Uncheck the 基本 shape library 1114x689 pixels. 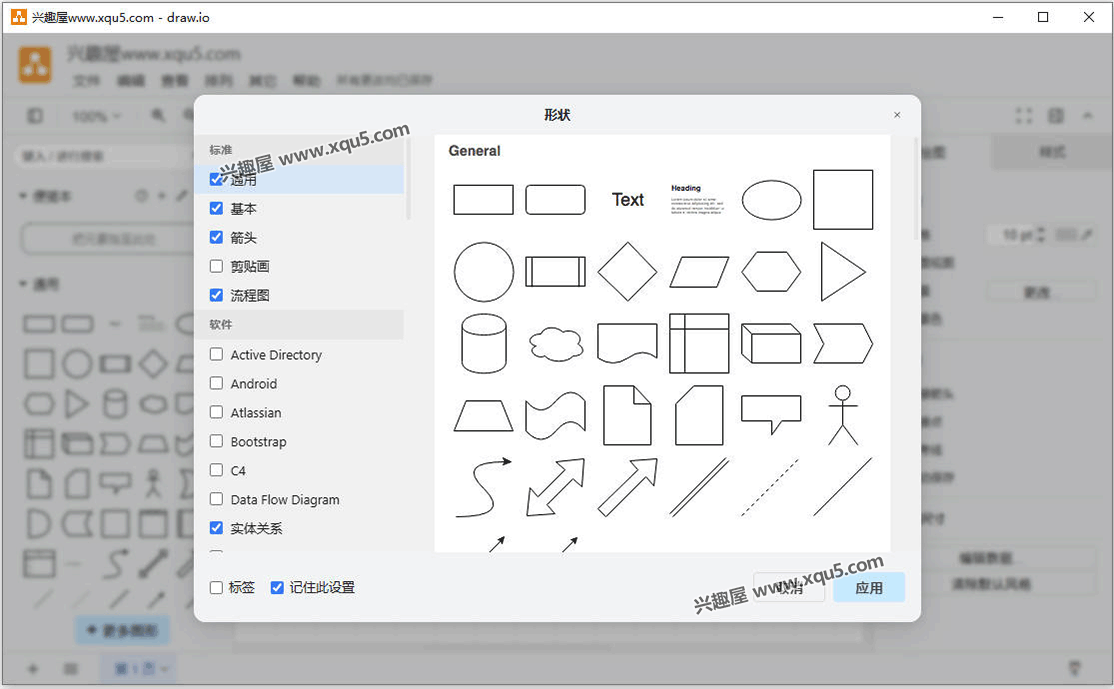tap(216, 208)
